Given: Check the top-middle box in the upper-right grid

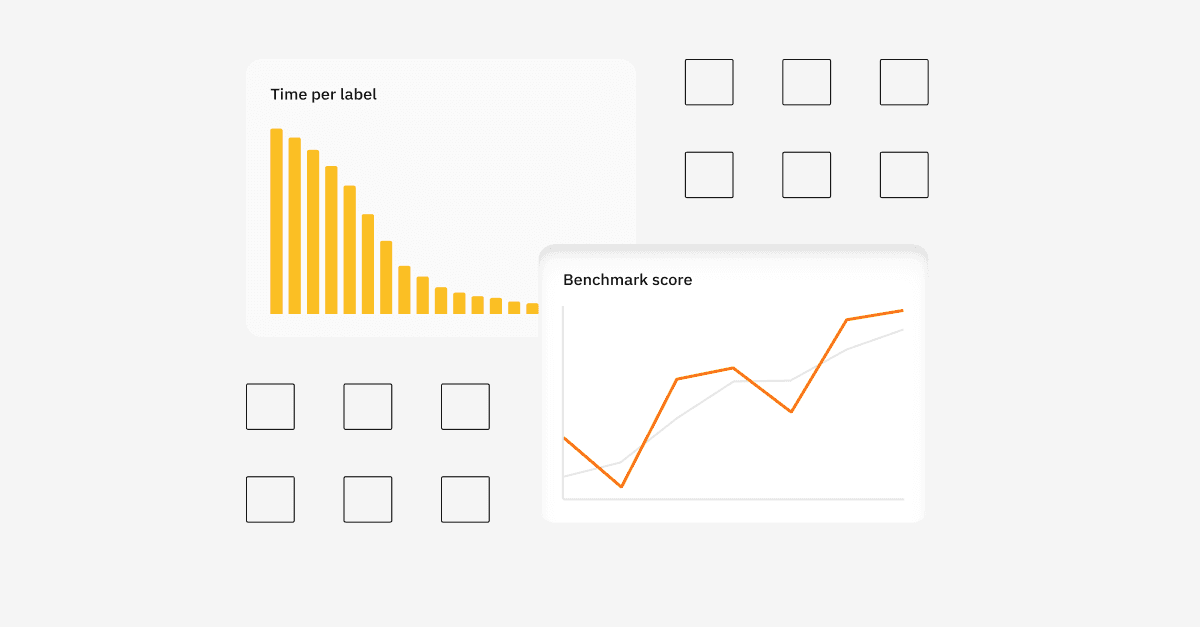Looking at the screenshot, I should pyautogui.click(x=806, y=82).
